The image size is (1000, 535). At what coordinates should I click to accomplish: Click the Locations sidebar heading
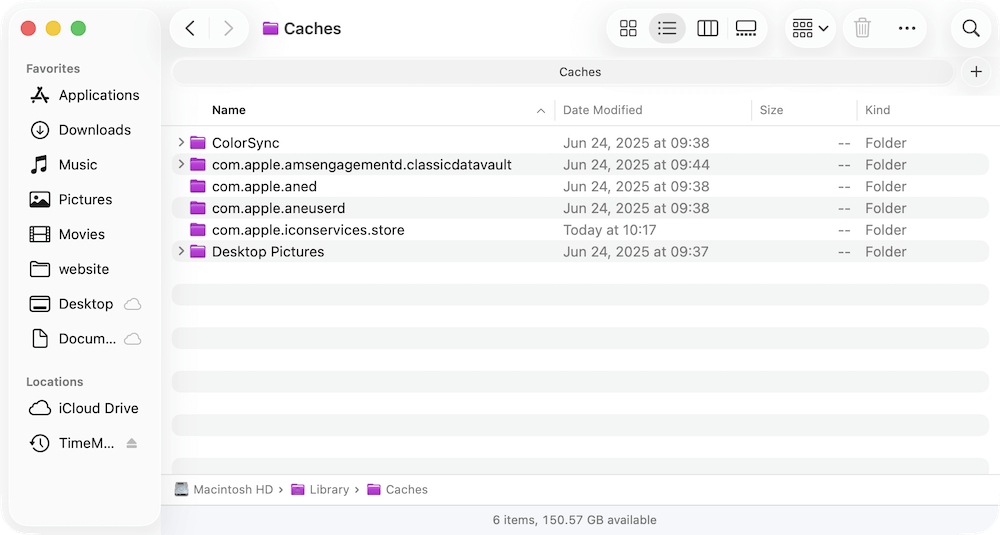54,381
